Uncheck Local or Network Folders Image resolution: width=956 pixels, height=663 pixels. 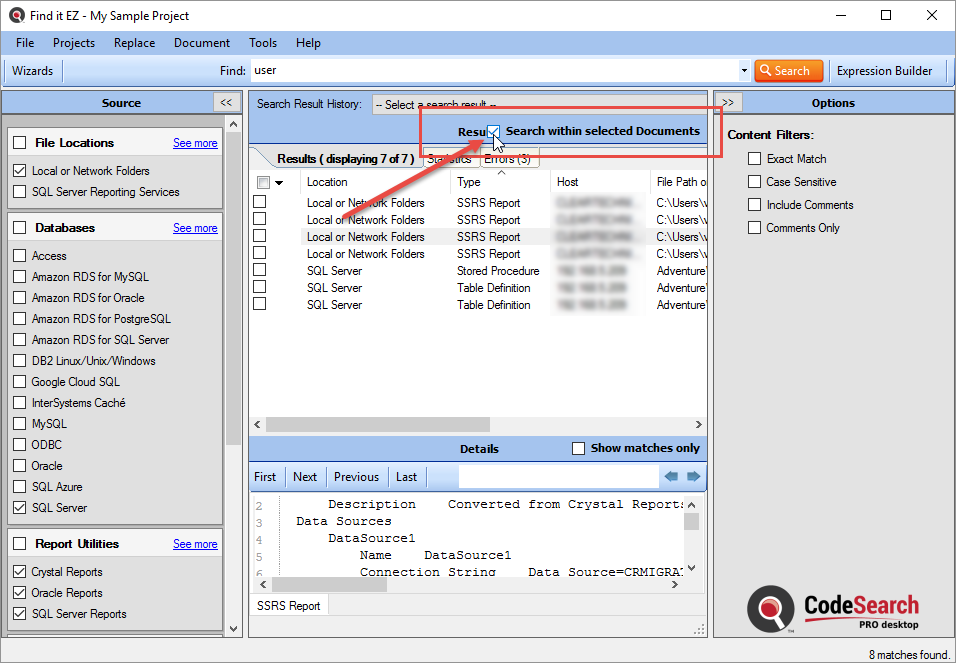[x=20, y=171]
